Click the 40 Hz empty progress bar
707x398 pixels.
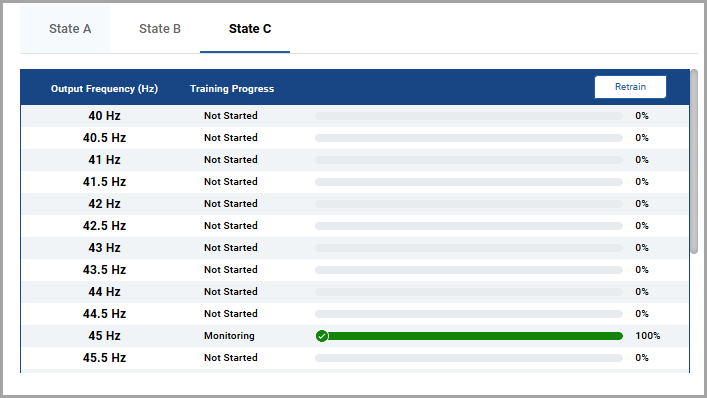(469, 116)
